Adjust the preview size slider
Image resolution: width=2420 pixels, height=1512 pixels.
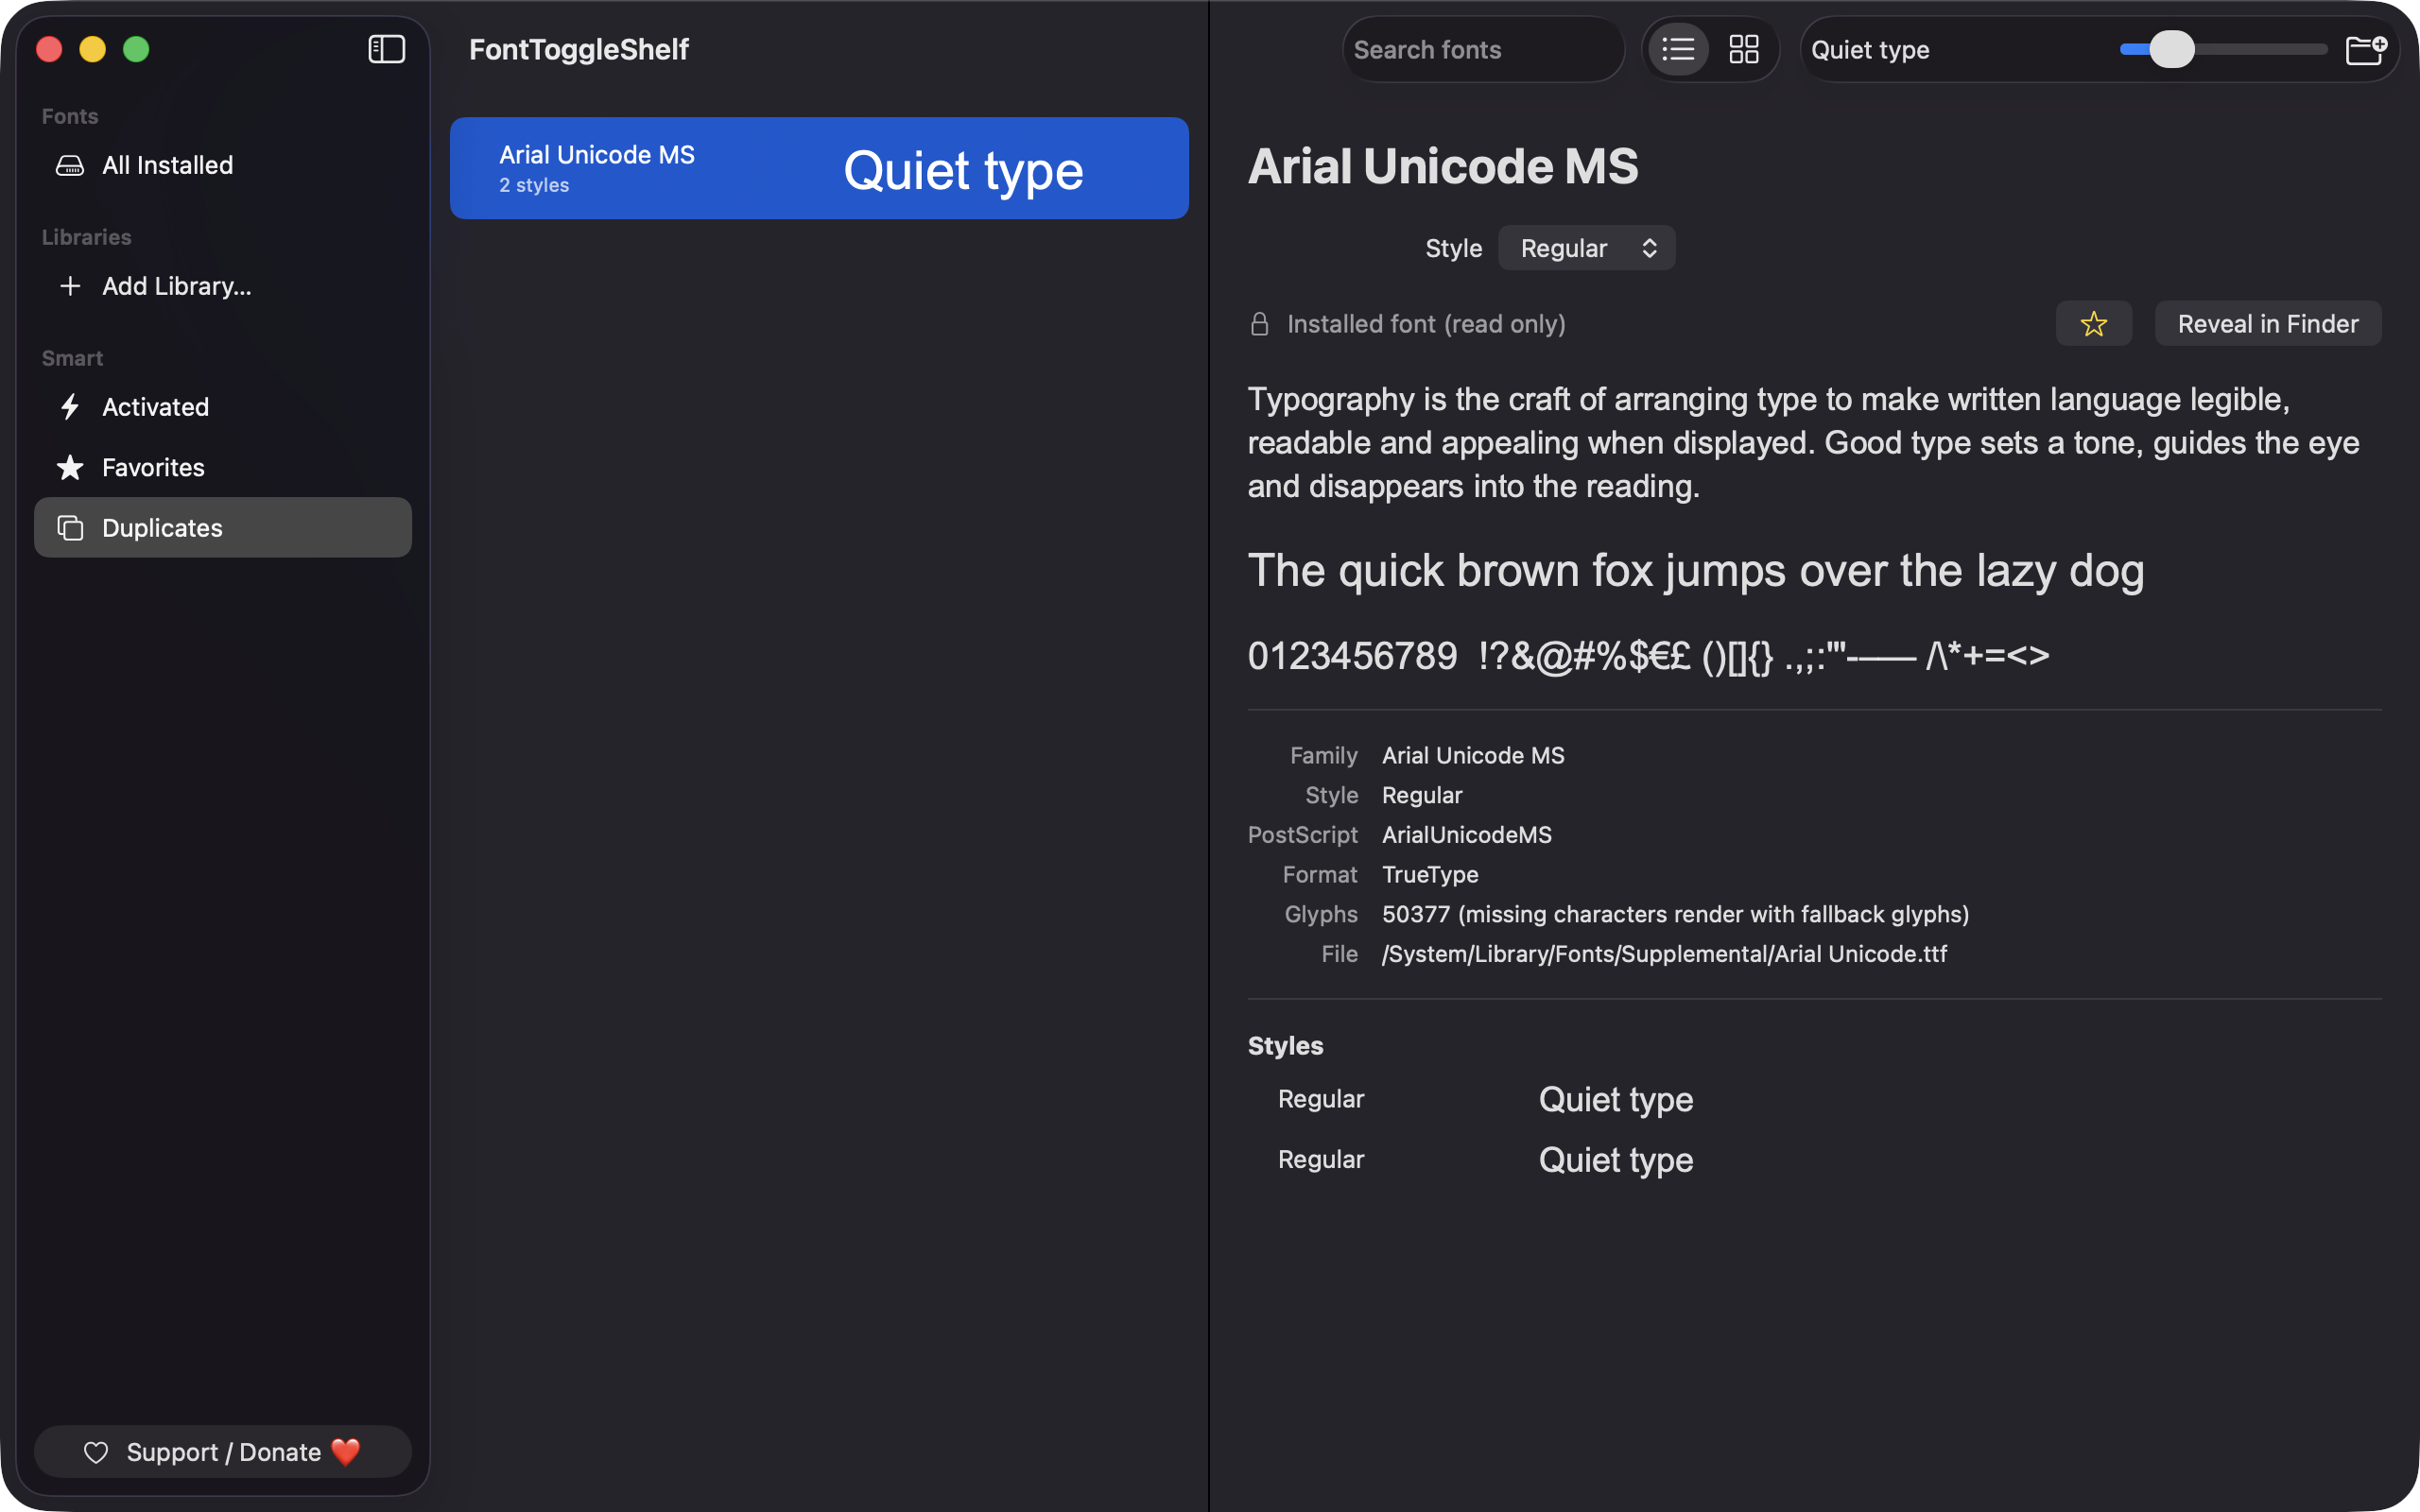point(2223,49)
